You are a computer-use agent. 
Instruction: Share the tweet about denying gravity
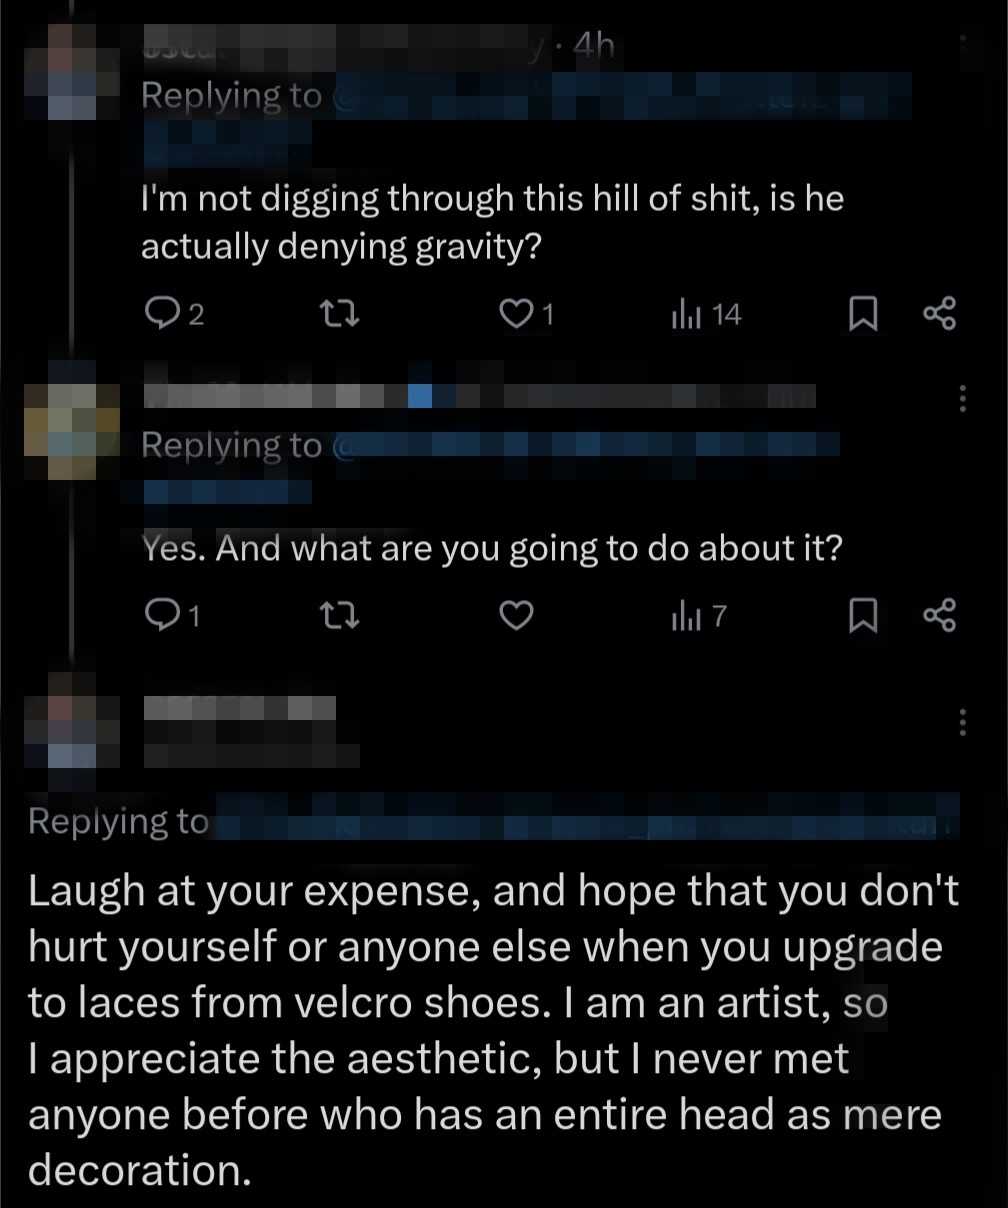[x=939, y=315]
